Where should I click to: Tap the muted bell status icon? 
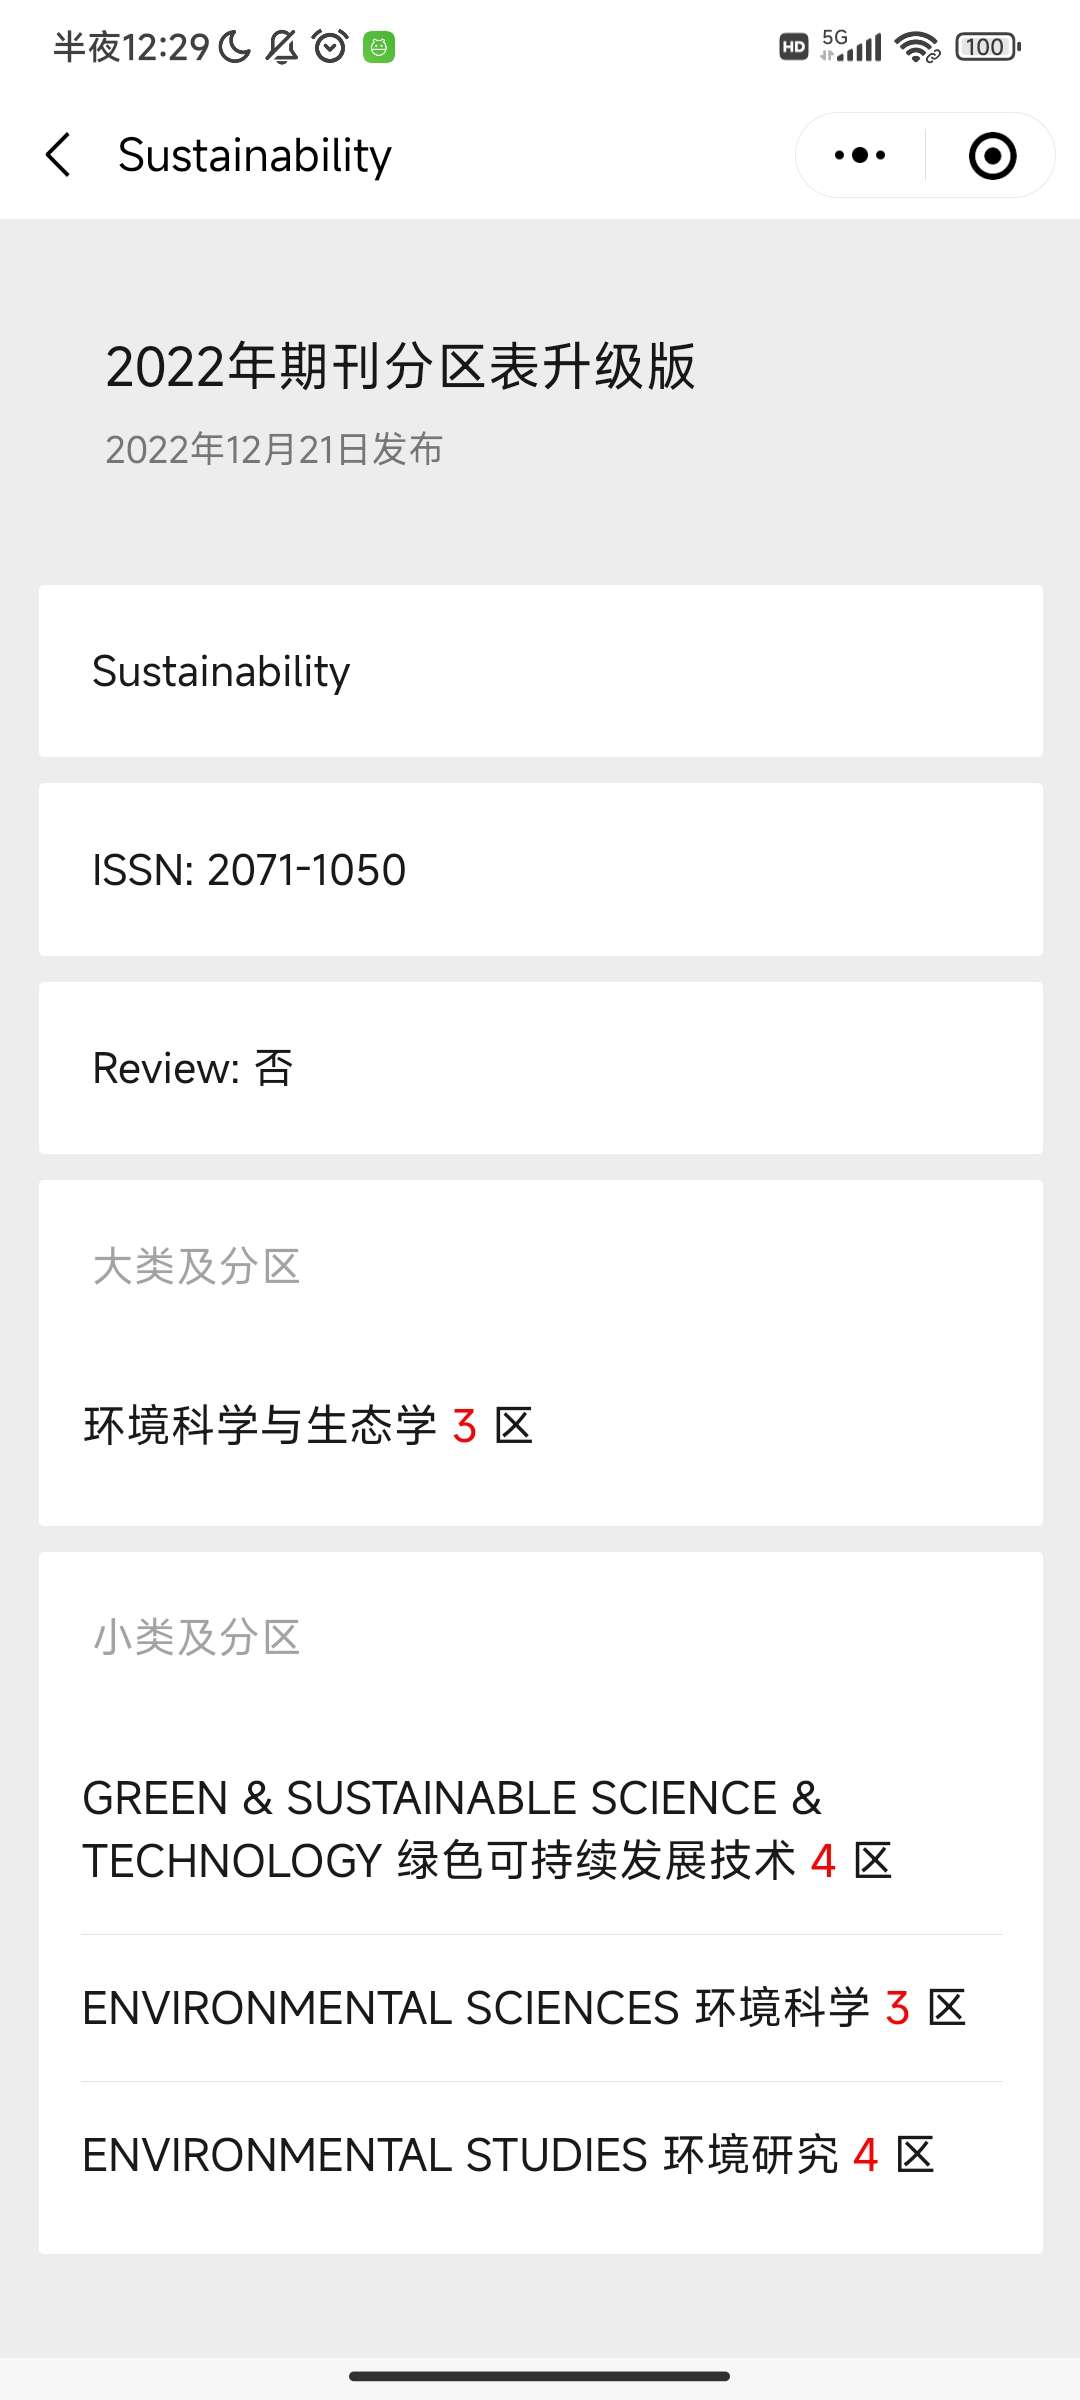pyautogui.click(x=282, y=47)
